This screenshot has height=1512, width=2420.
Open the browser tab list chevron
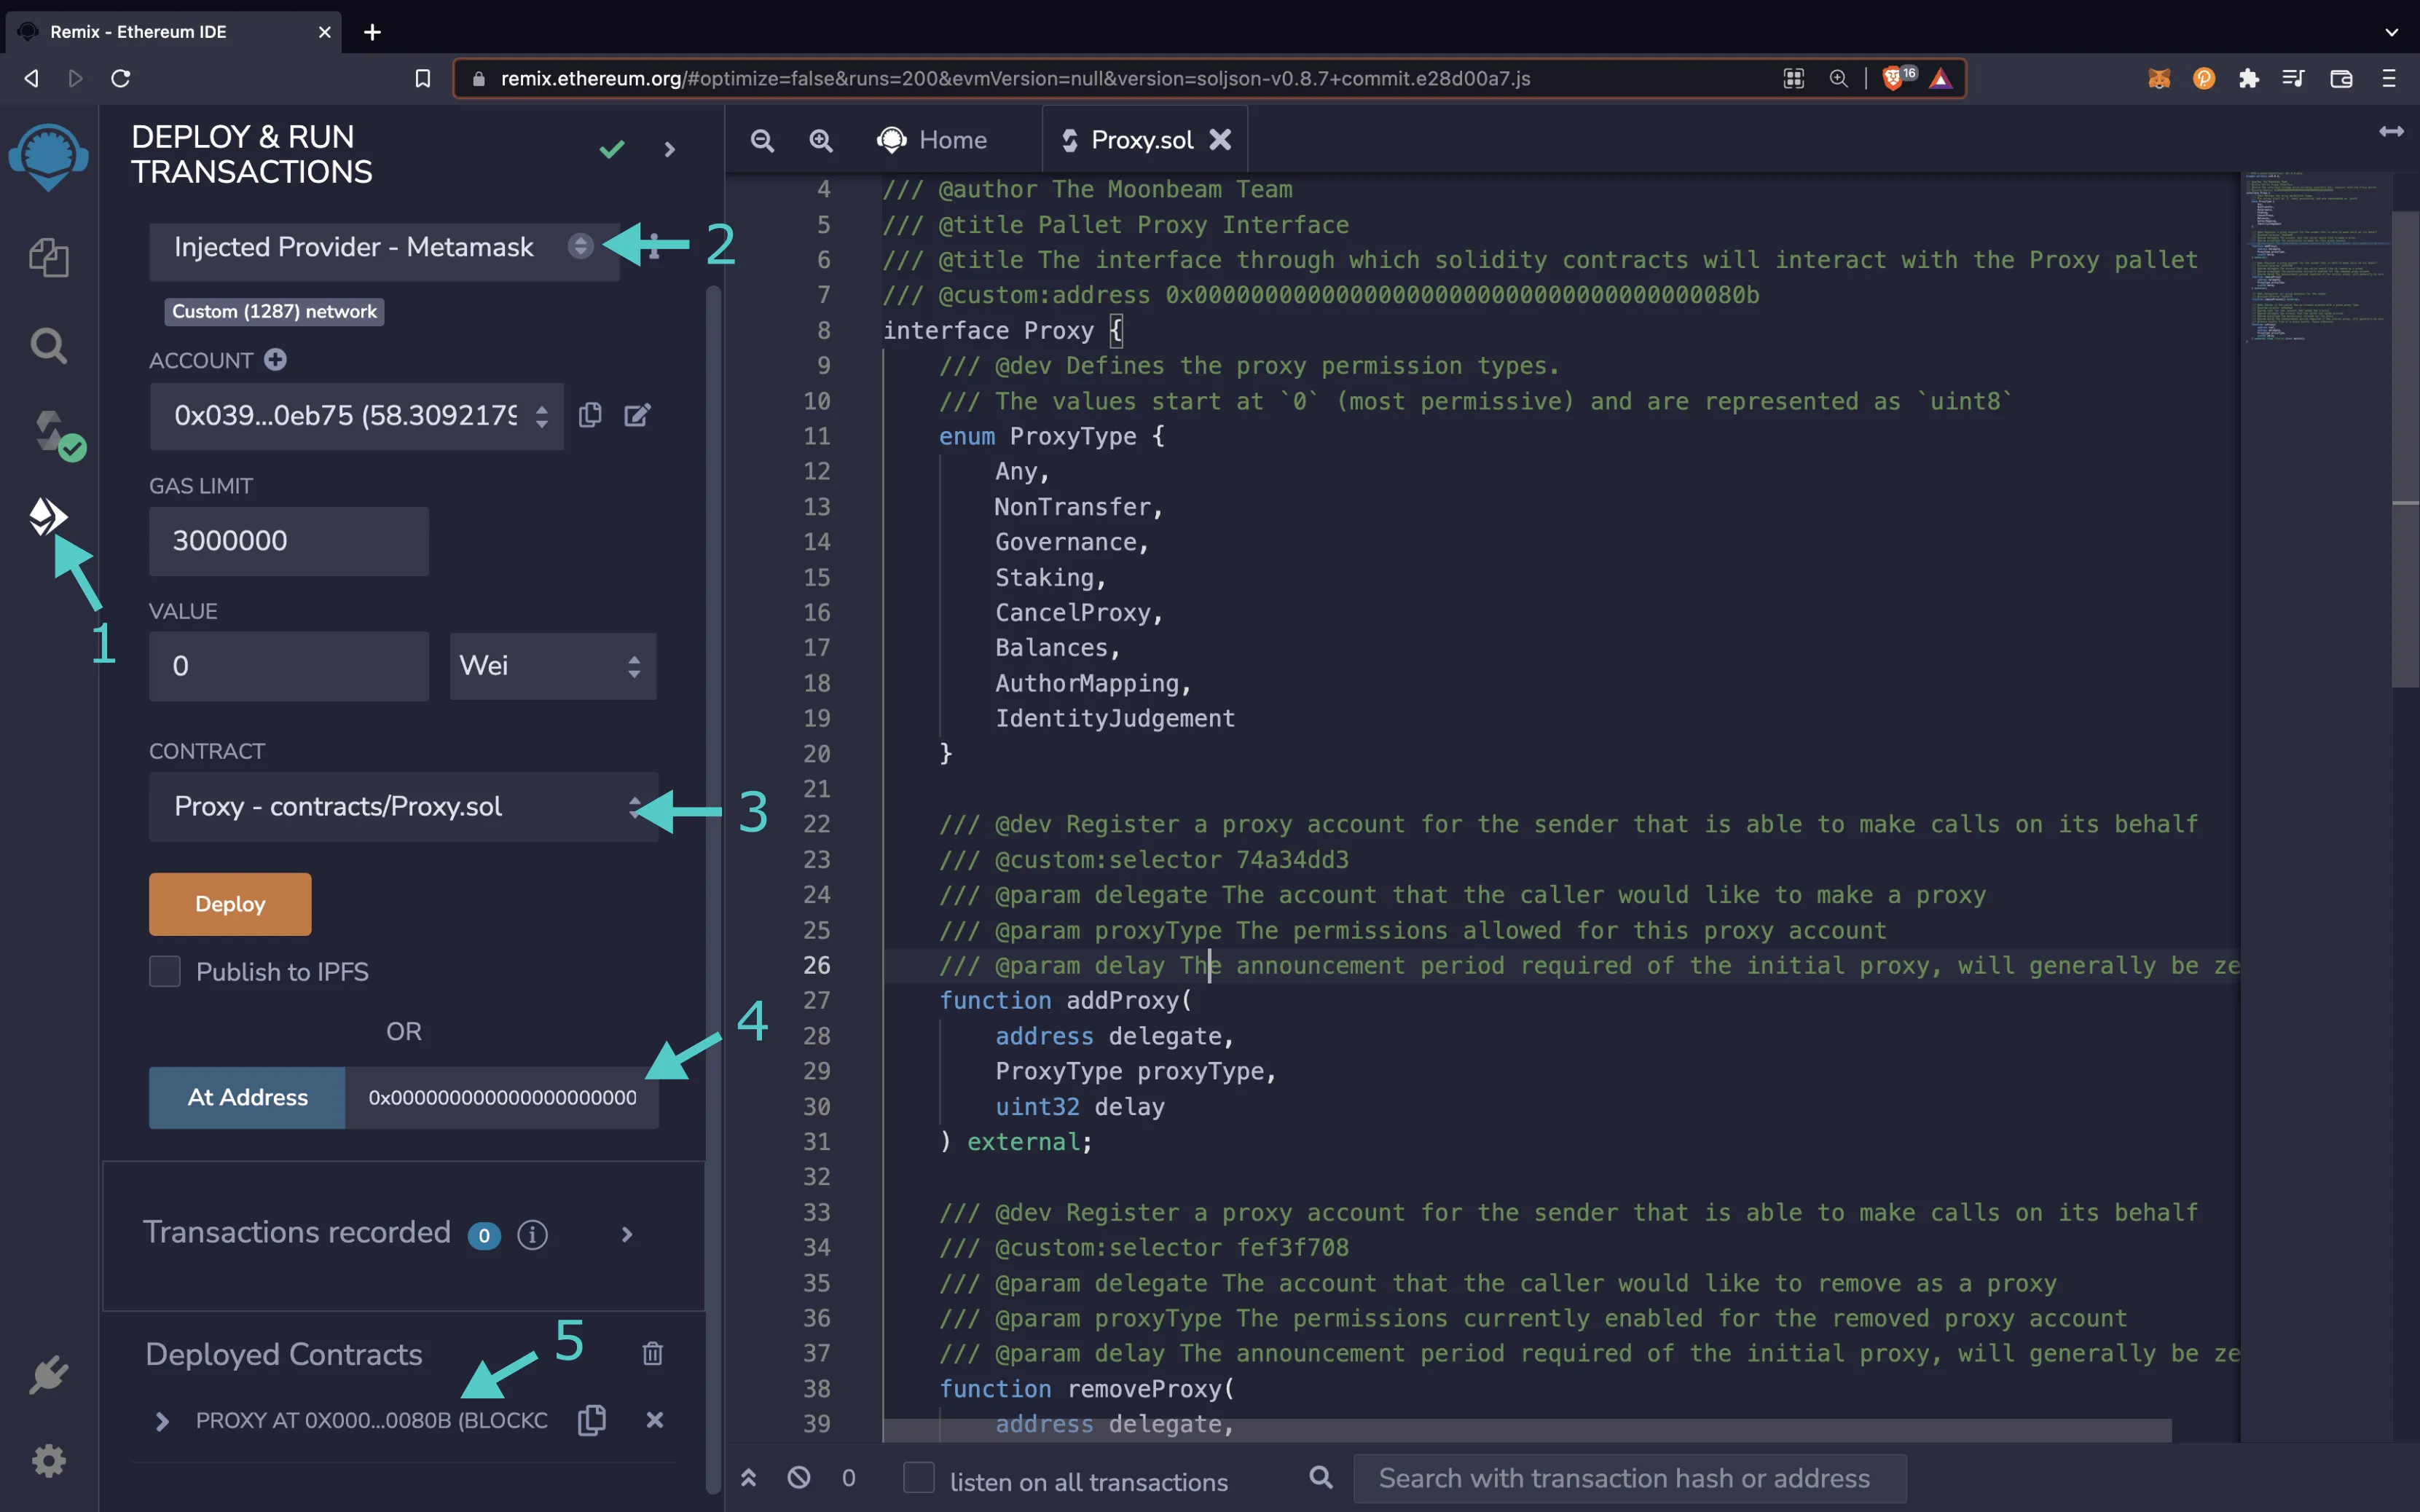coord(2391,32)
